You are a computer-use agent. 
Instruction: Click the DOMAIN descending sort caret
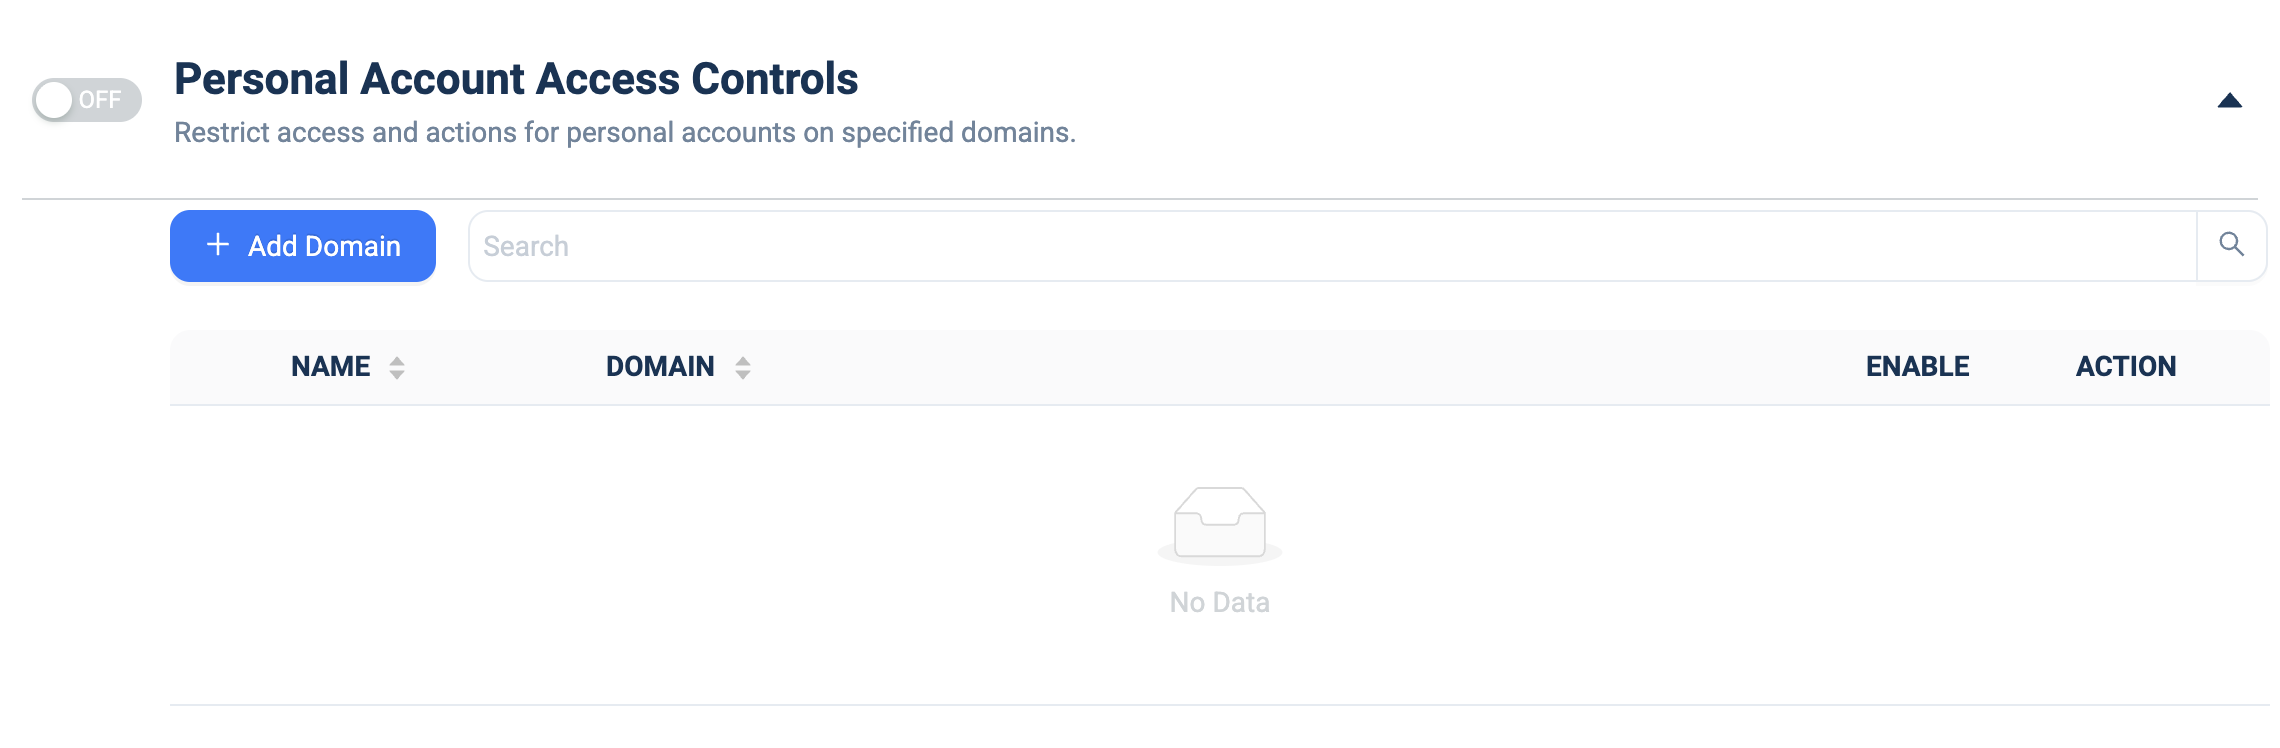tap(743, 375)
